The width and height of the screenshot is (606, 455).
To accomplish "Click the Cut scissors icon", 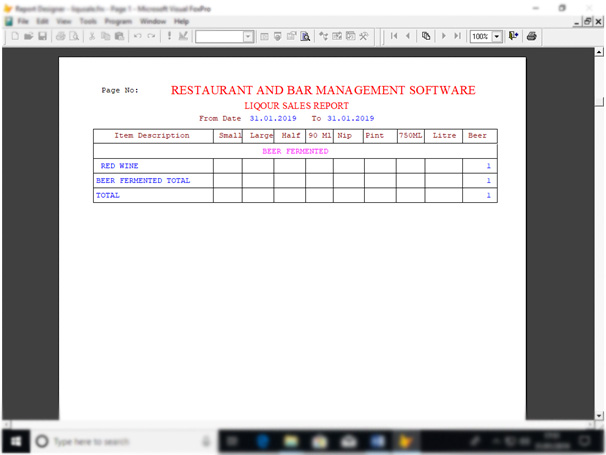I will tap(92, 36).
